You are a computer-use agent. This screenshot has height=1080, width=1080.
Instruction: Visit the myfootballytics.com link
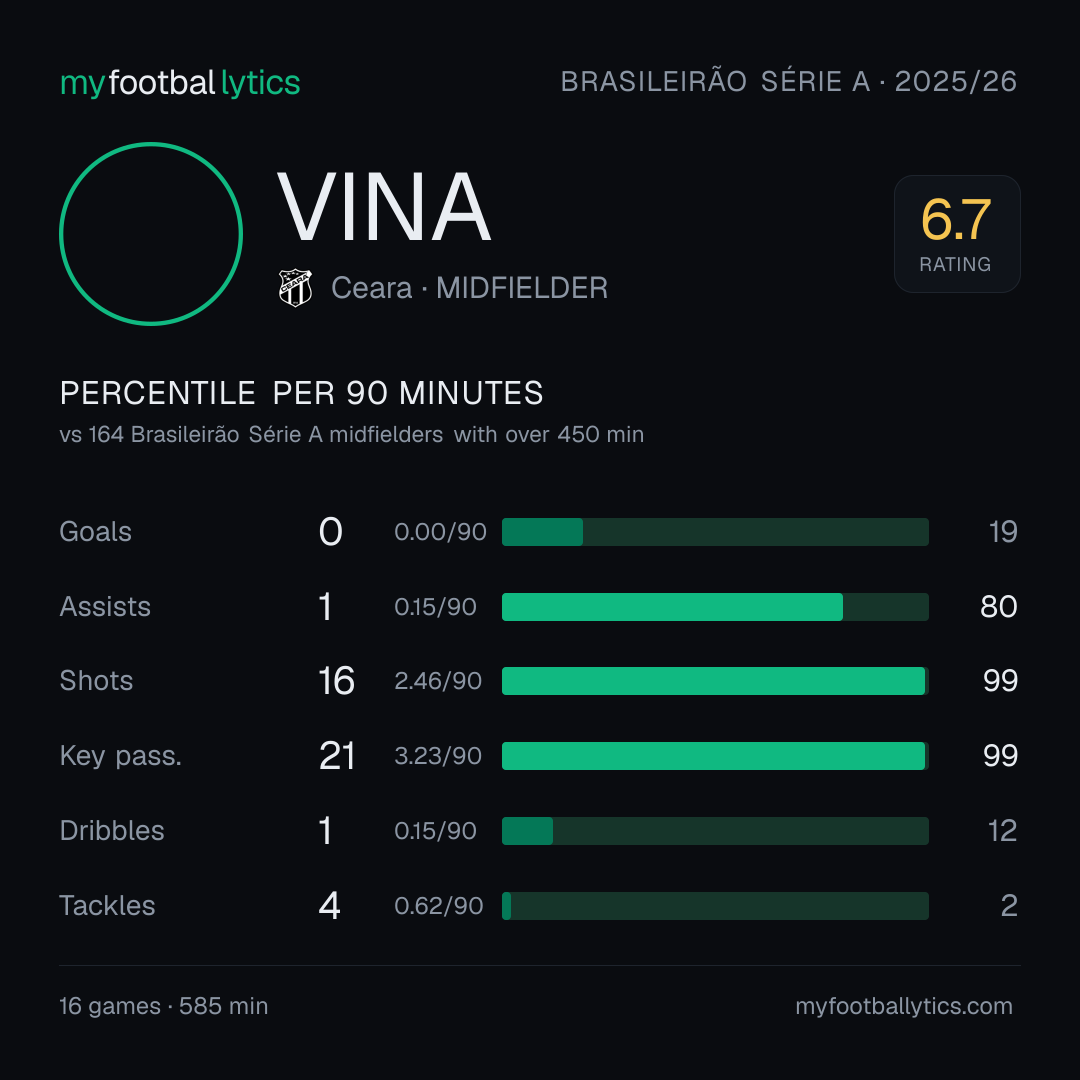(x=904, y=1006)
